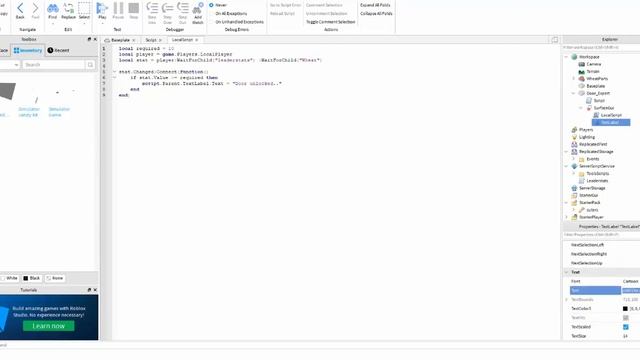The width and height of the screenshot is (640, 360).
Task: Click Expand All Folds
Action: coord(375,5)
